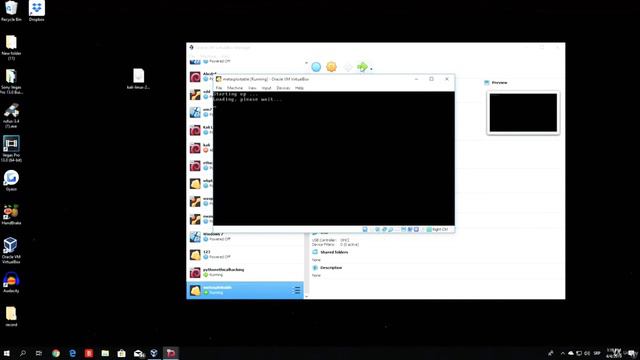The image size is (640, 360).
Task: Select HandBrake desktop icon
Action: (11, 215)
